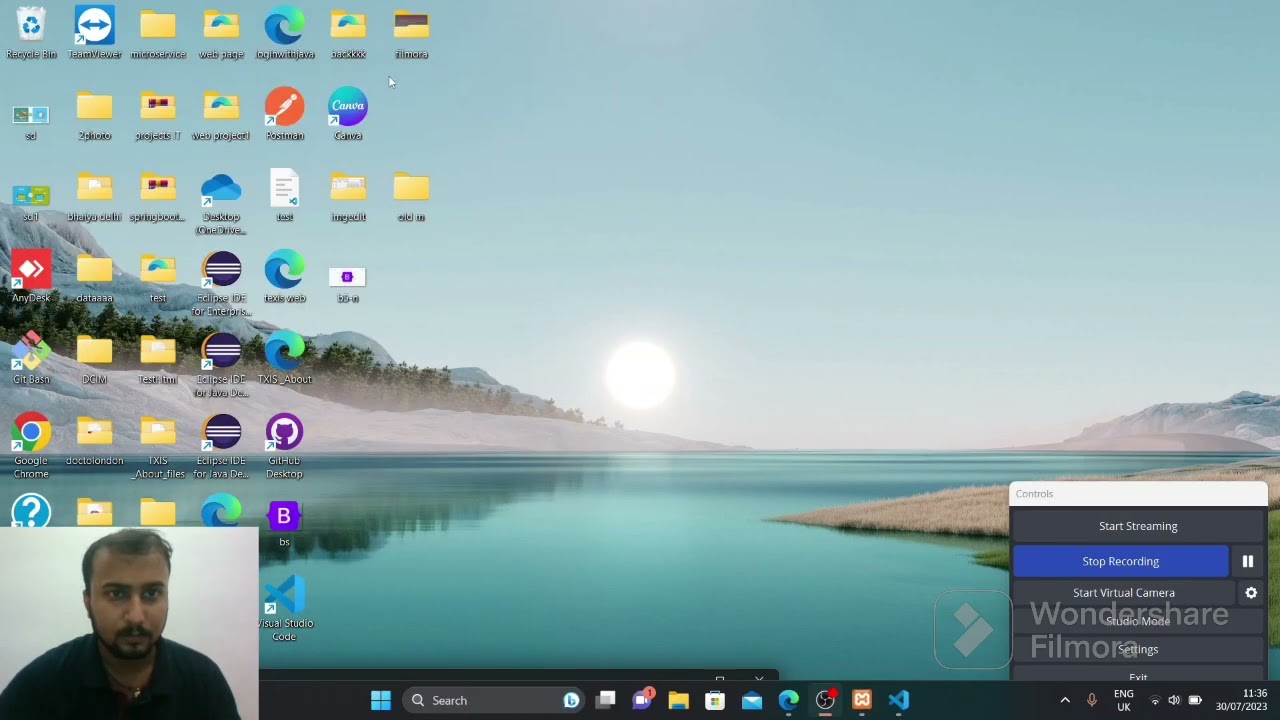The image size is (1280, 720).
Task: Open the clock and date flyout
Action: click(1241, 700)
